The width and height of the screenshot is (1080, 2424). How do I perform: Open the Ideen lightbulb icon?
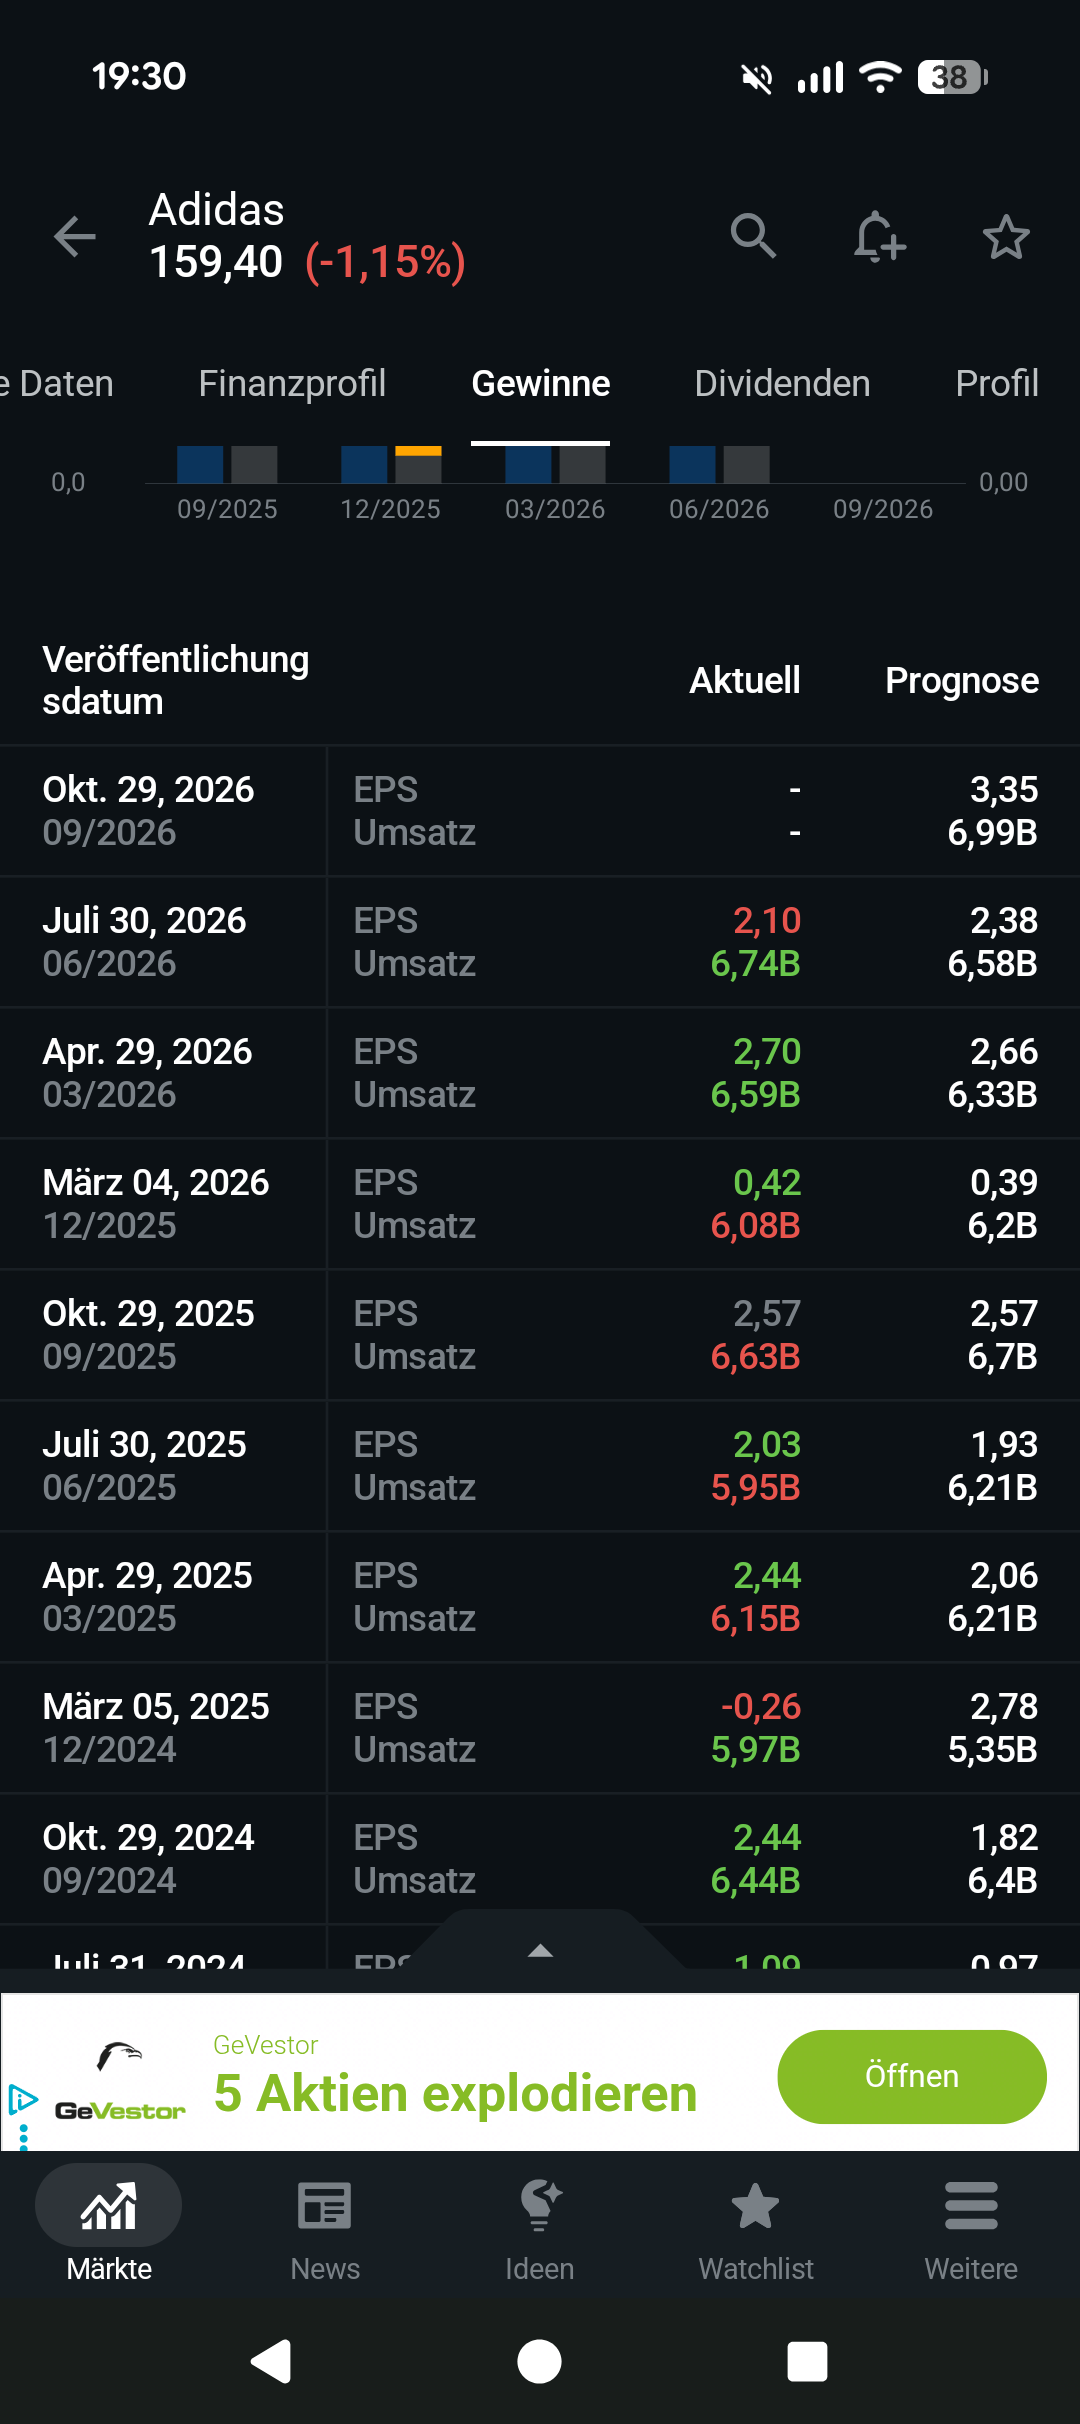540,2206
